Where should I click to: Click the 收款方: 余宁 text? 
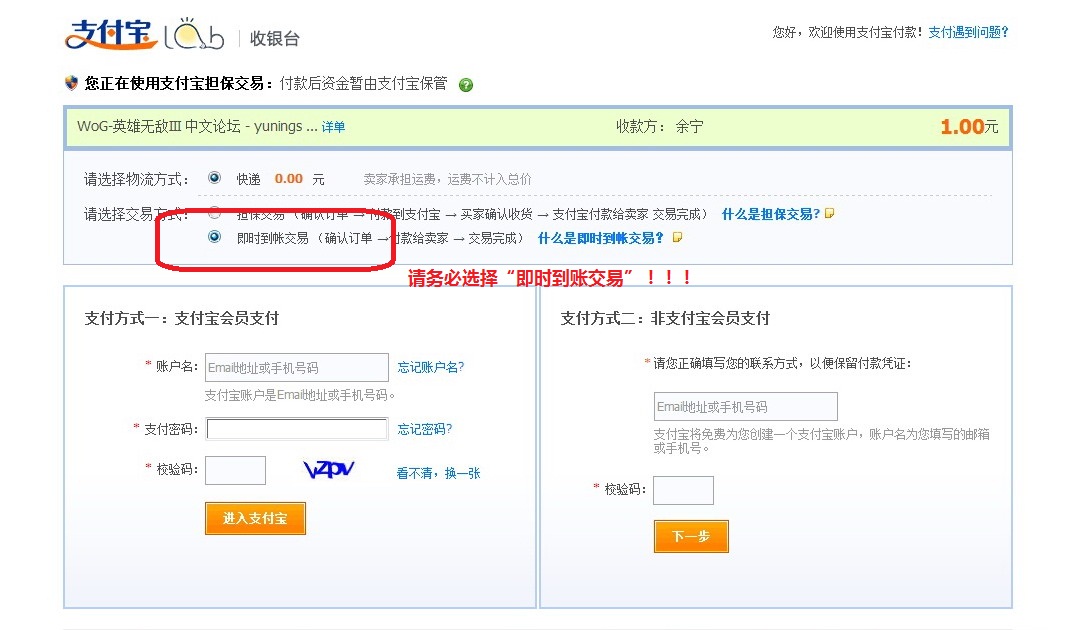click(660, 126)
